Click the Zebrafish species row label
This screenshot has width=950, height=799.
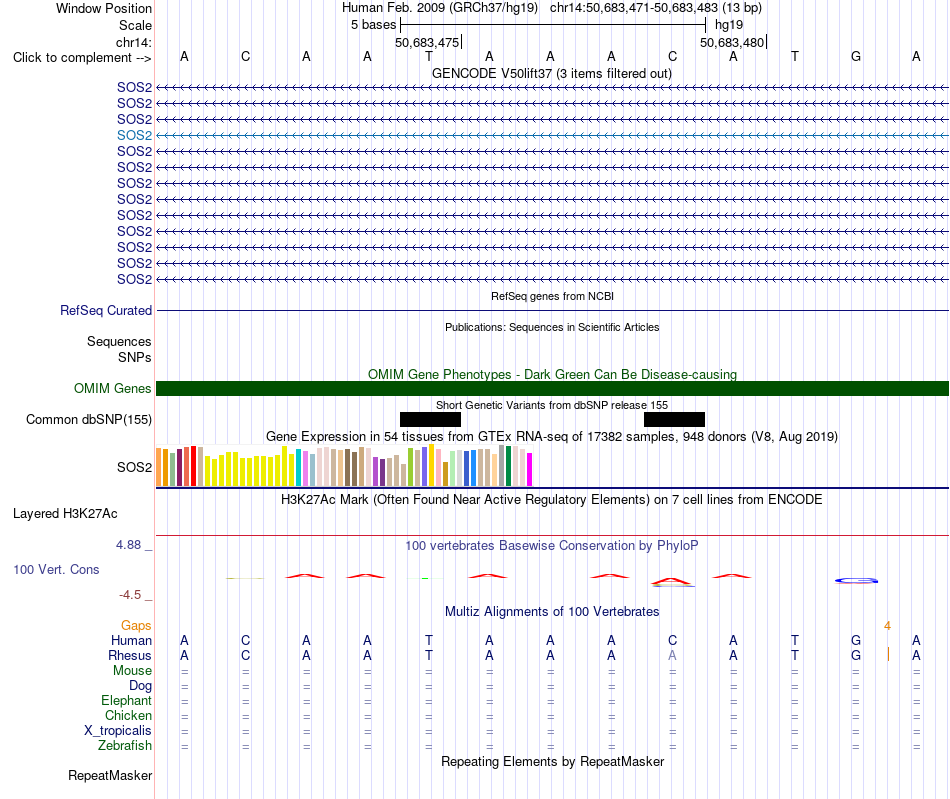pyautogui.click(x=125, y=745)
